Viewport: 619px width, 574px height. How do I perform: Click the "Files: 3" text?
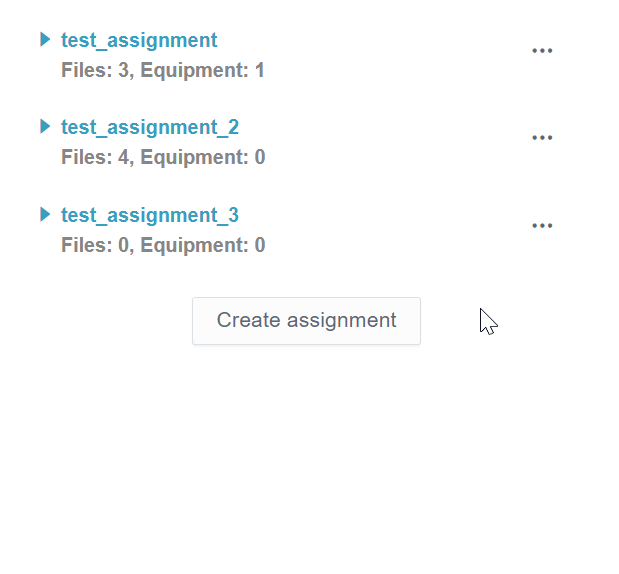[94, 71]
